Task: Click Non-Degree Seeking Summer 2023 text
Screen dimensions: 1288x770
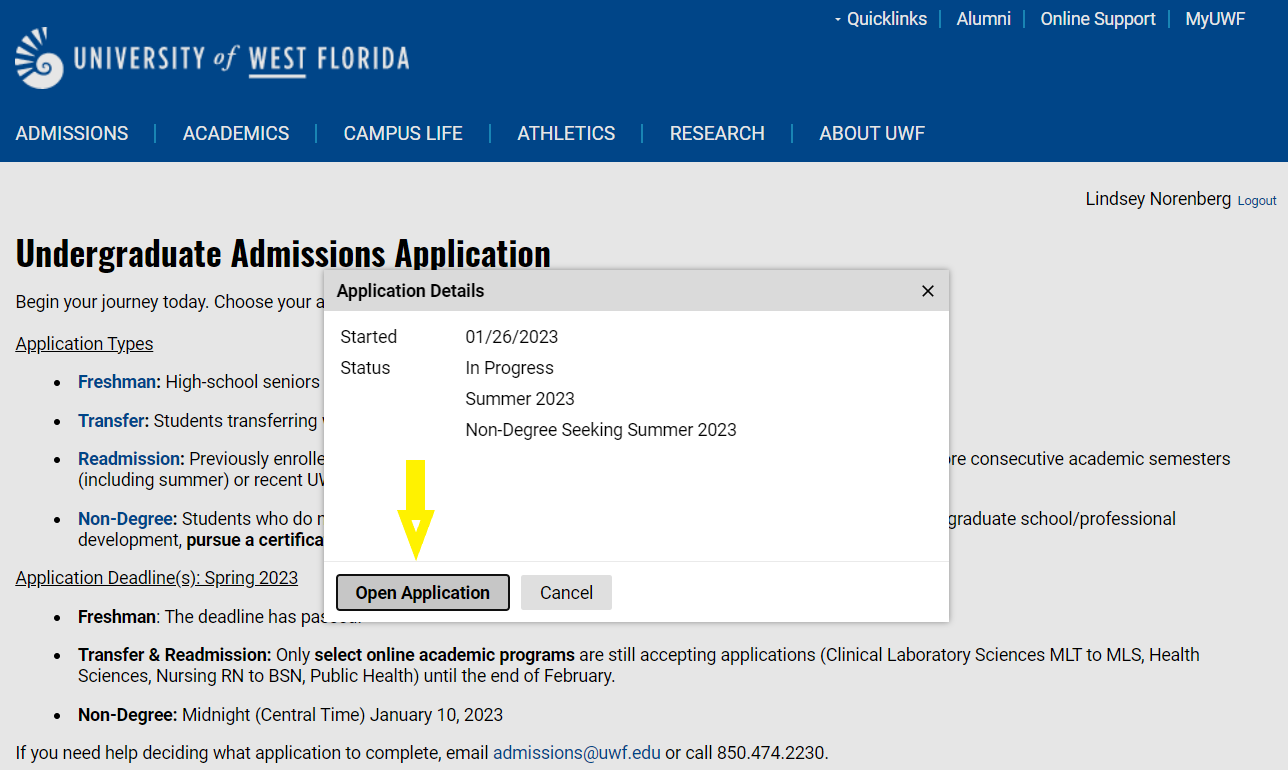Action: pos(601,430)
